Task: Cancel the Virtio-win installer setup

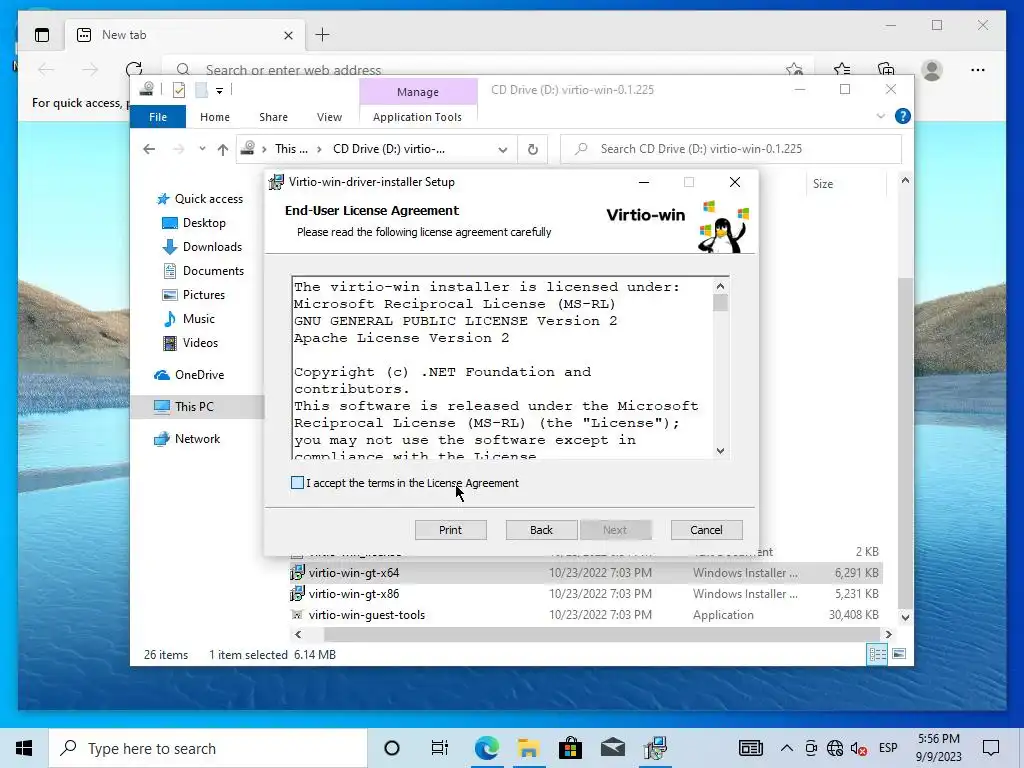Action: (x=707, y=530)
